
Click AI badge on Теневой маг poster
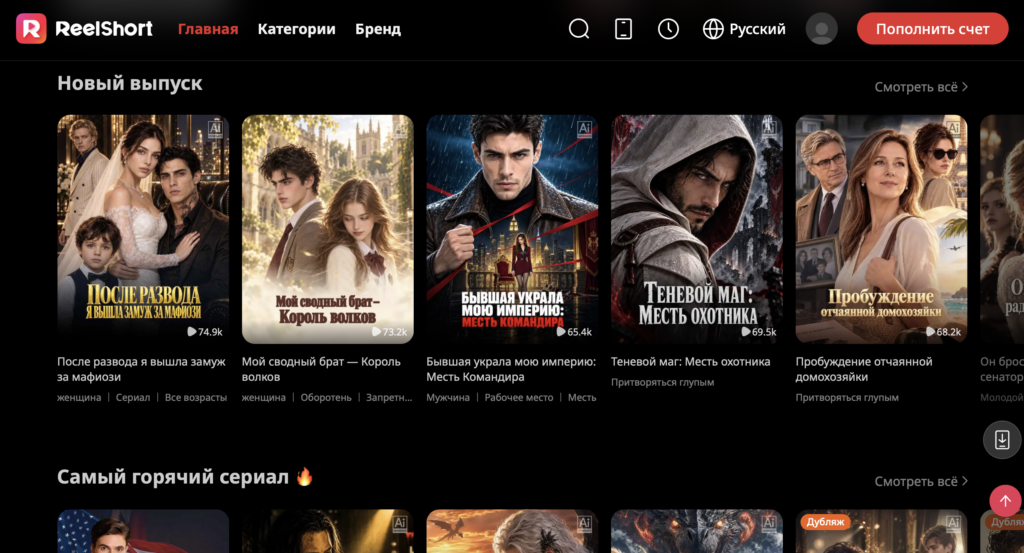click(x=769, y=129)
